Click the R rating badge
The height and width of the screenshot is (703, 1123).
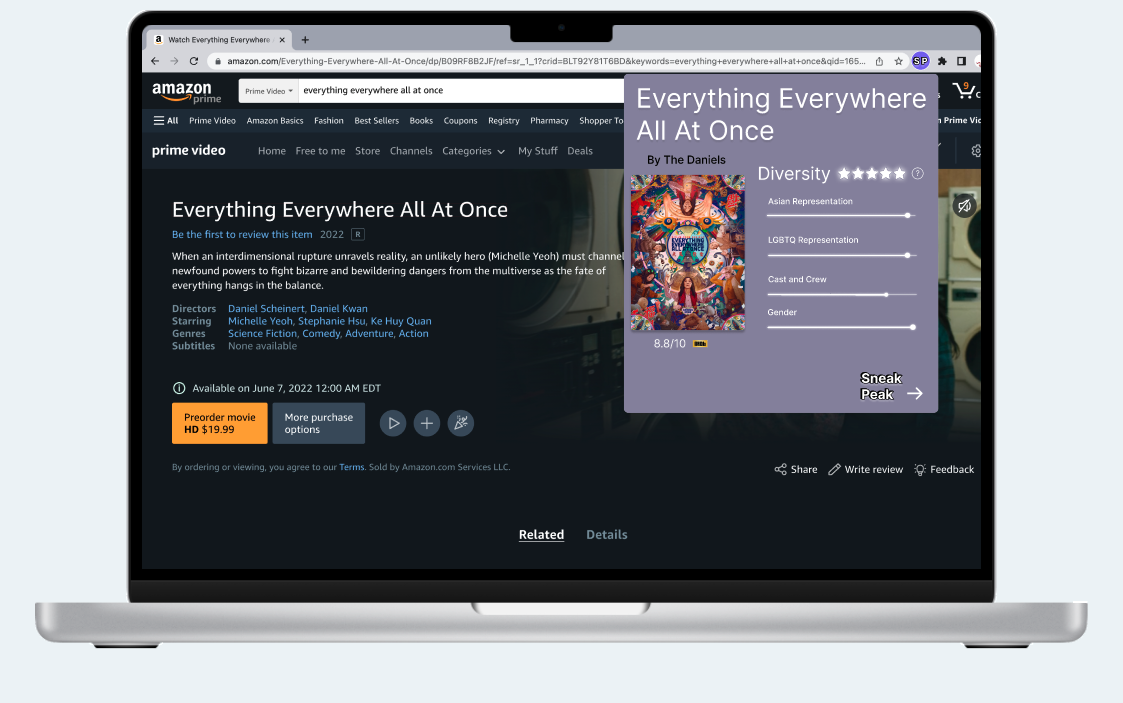pyautogui.click(x=358, y=234)
